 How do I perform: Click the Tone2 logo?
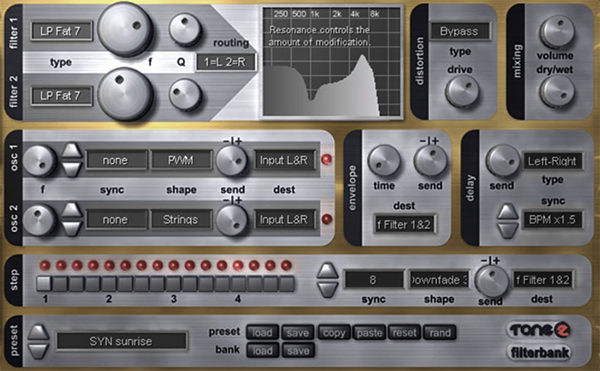540,330
